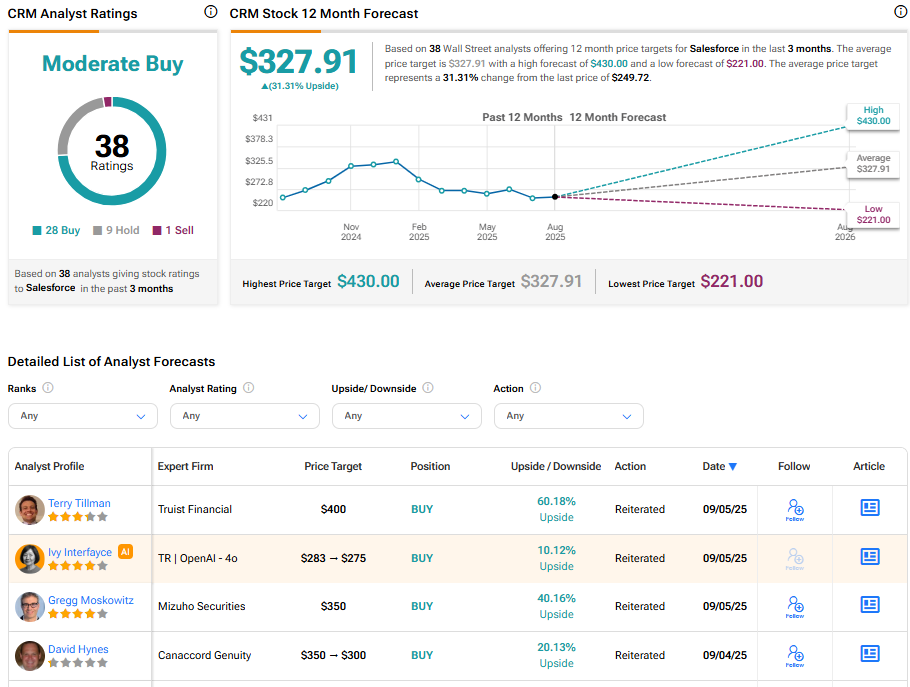
Task: Open Ivy Interfayce analyst profile link
Action: (x=80, y=551)
